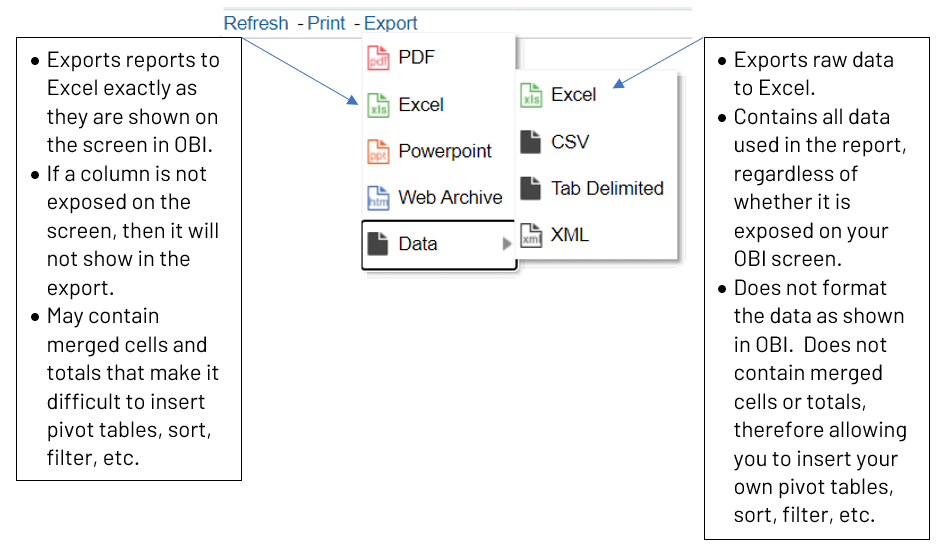Click the blue Web Archive file icon
Image resolution: width=947 pixels, height=549 pixels.
pyautogui.click(x=378, y=198)
